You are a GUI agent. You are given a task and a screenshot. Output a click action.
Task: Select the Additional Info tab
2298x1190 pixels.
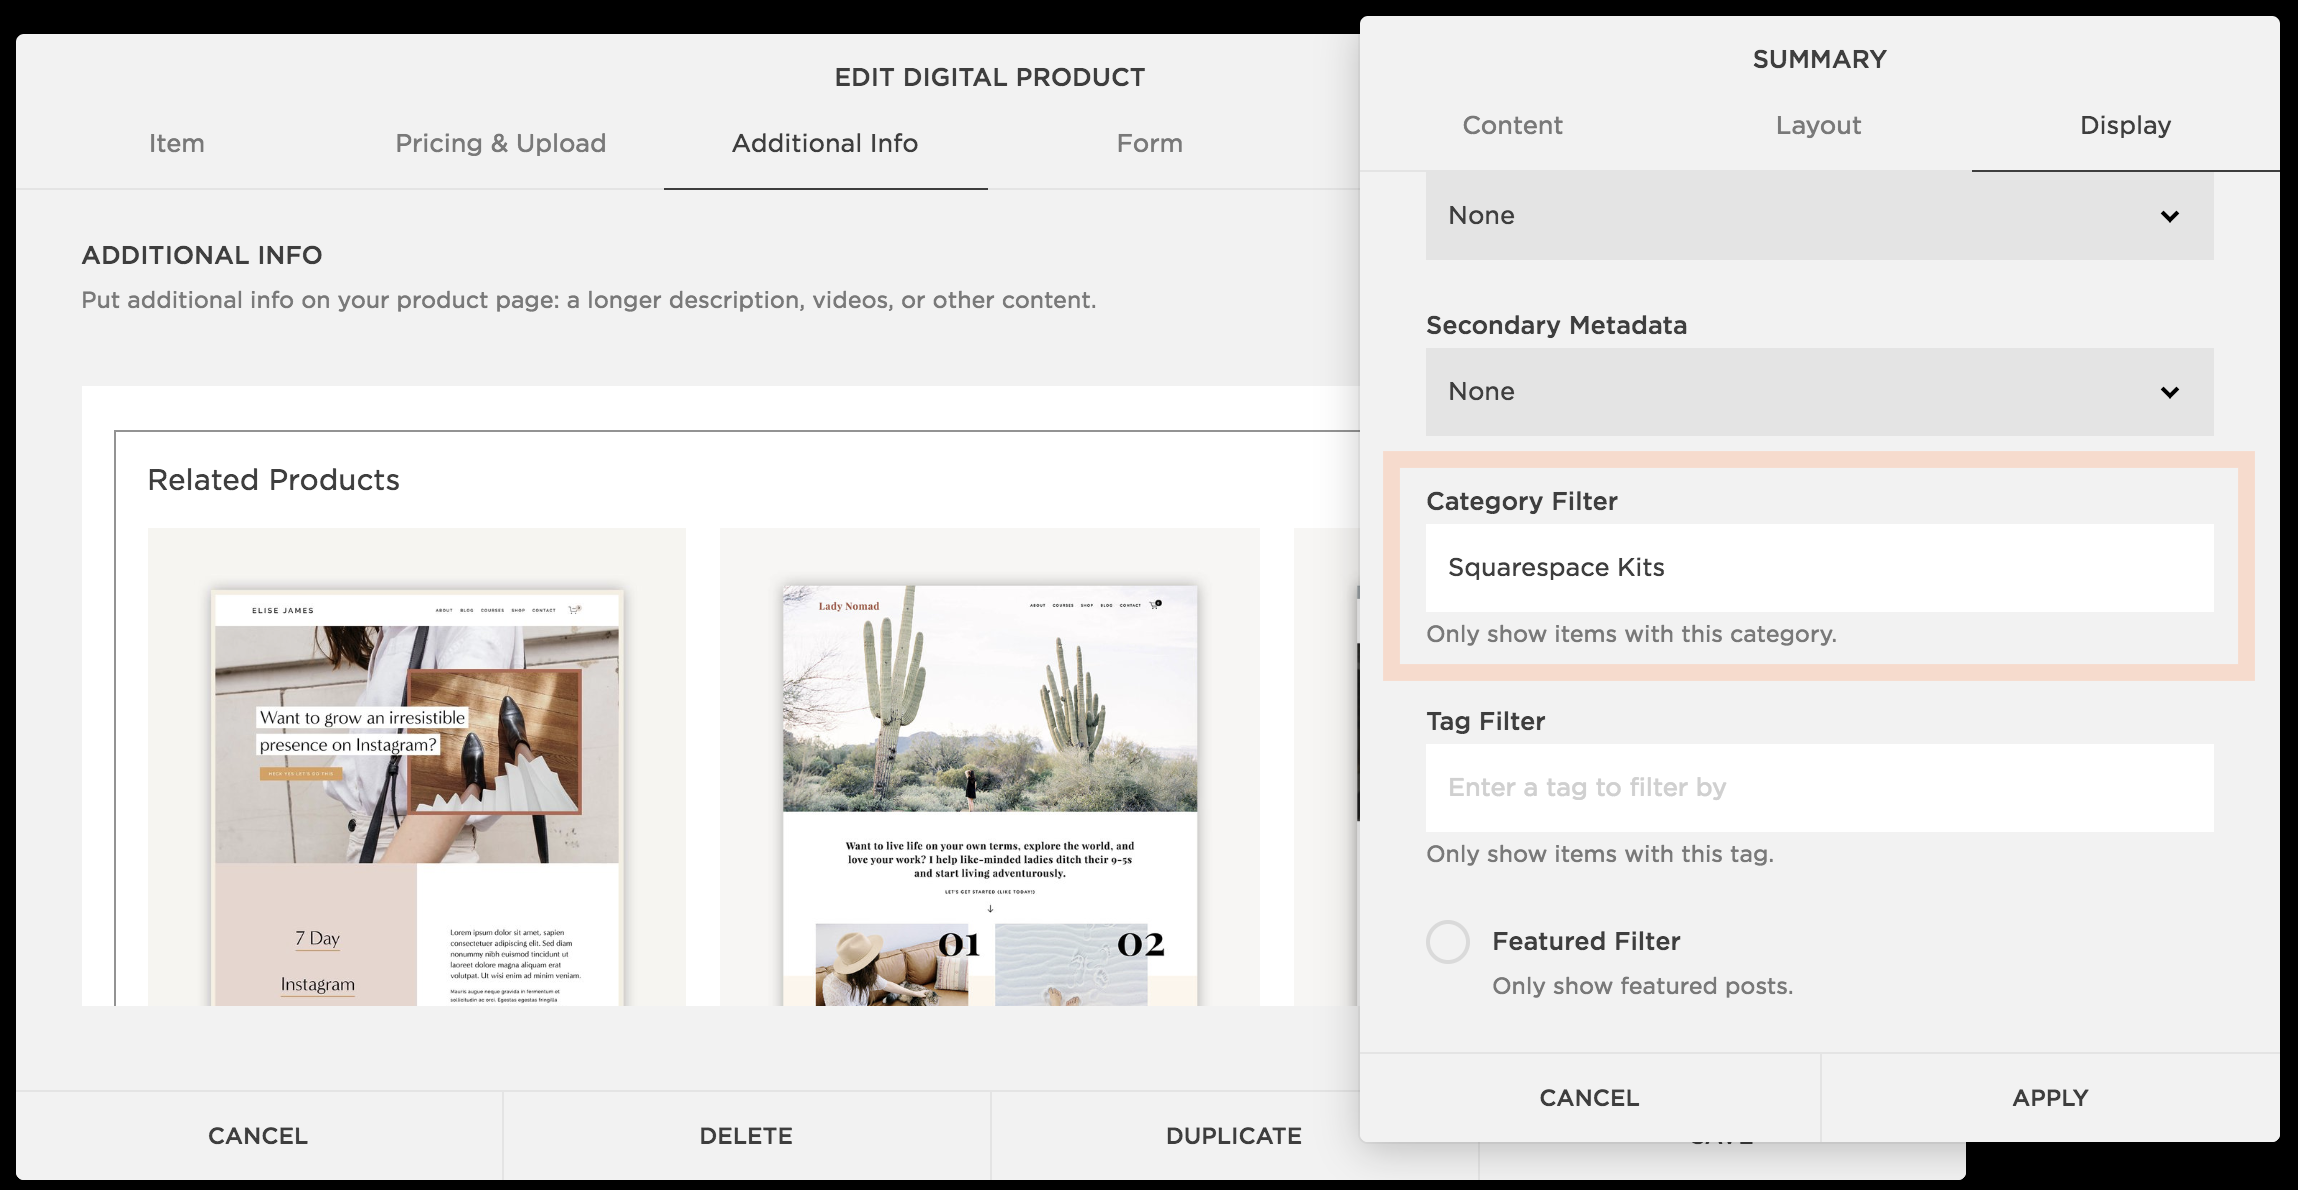click(x=825, y=143)
